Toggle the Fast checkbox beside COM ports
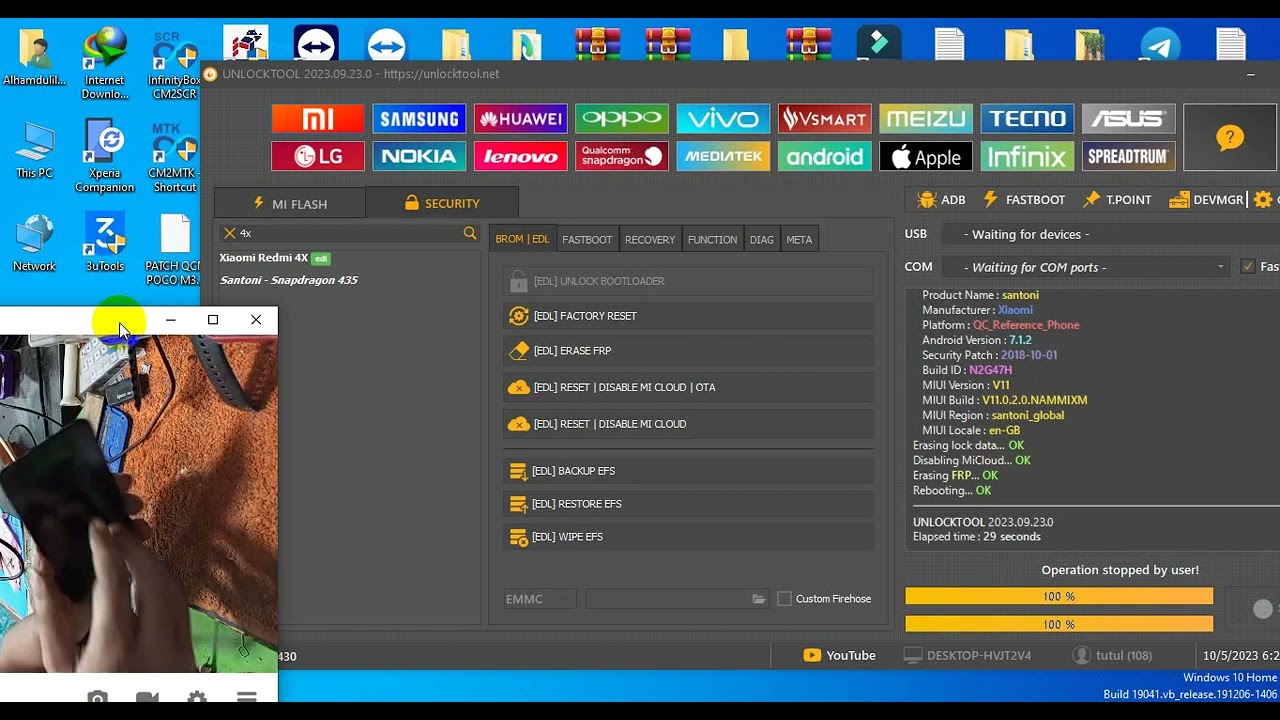Screen dimensions: 1280x720 (x=1247, y=267)
